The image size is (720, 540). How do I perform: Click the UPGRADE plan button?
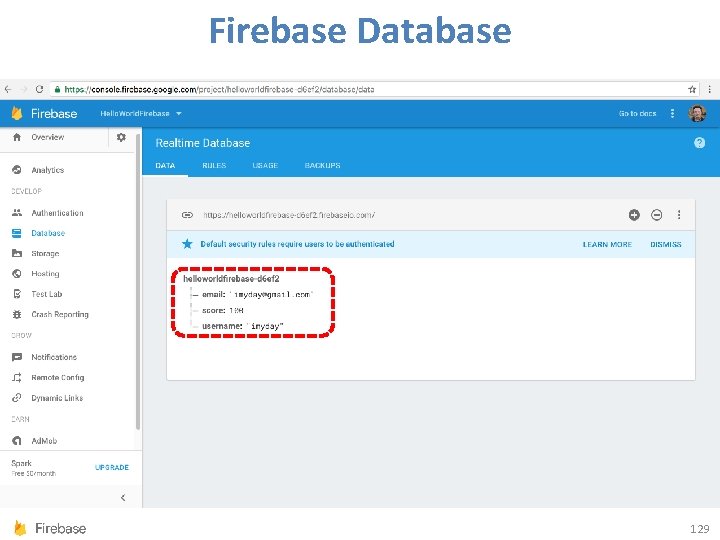[x=112, y=467]
